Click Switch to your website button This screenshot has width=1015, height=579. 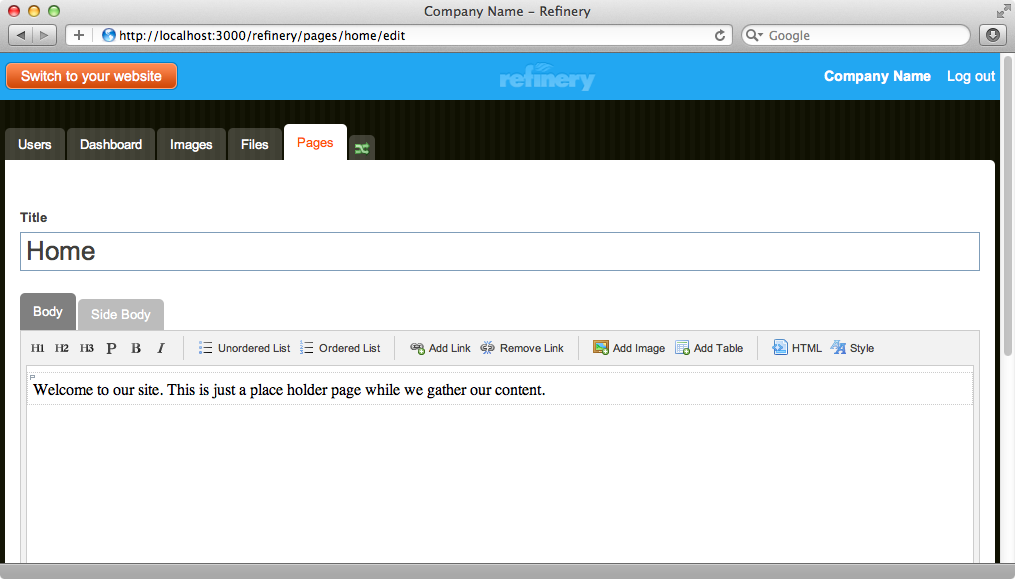click(x=91, y=76)
